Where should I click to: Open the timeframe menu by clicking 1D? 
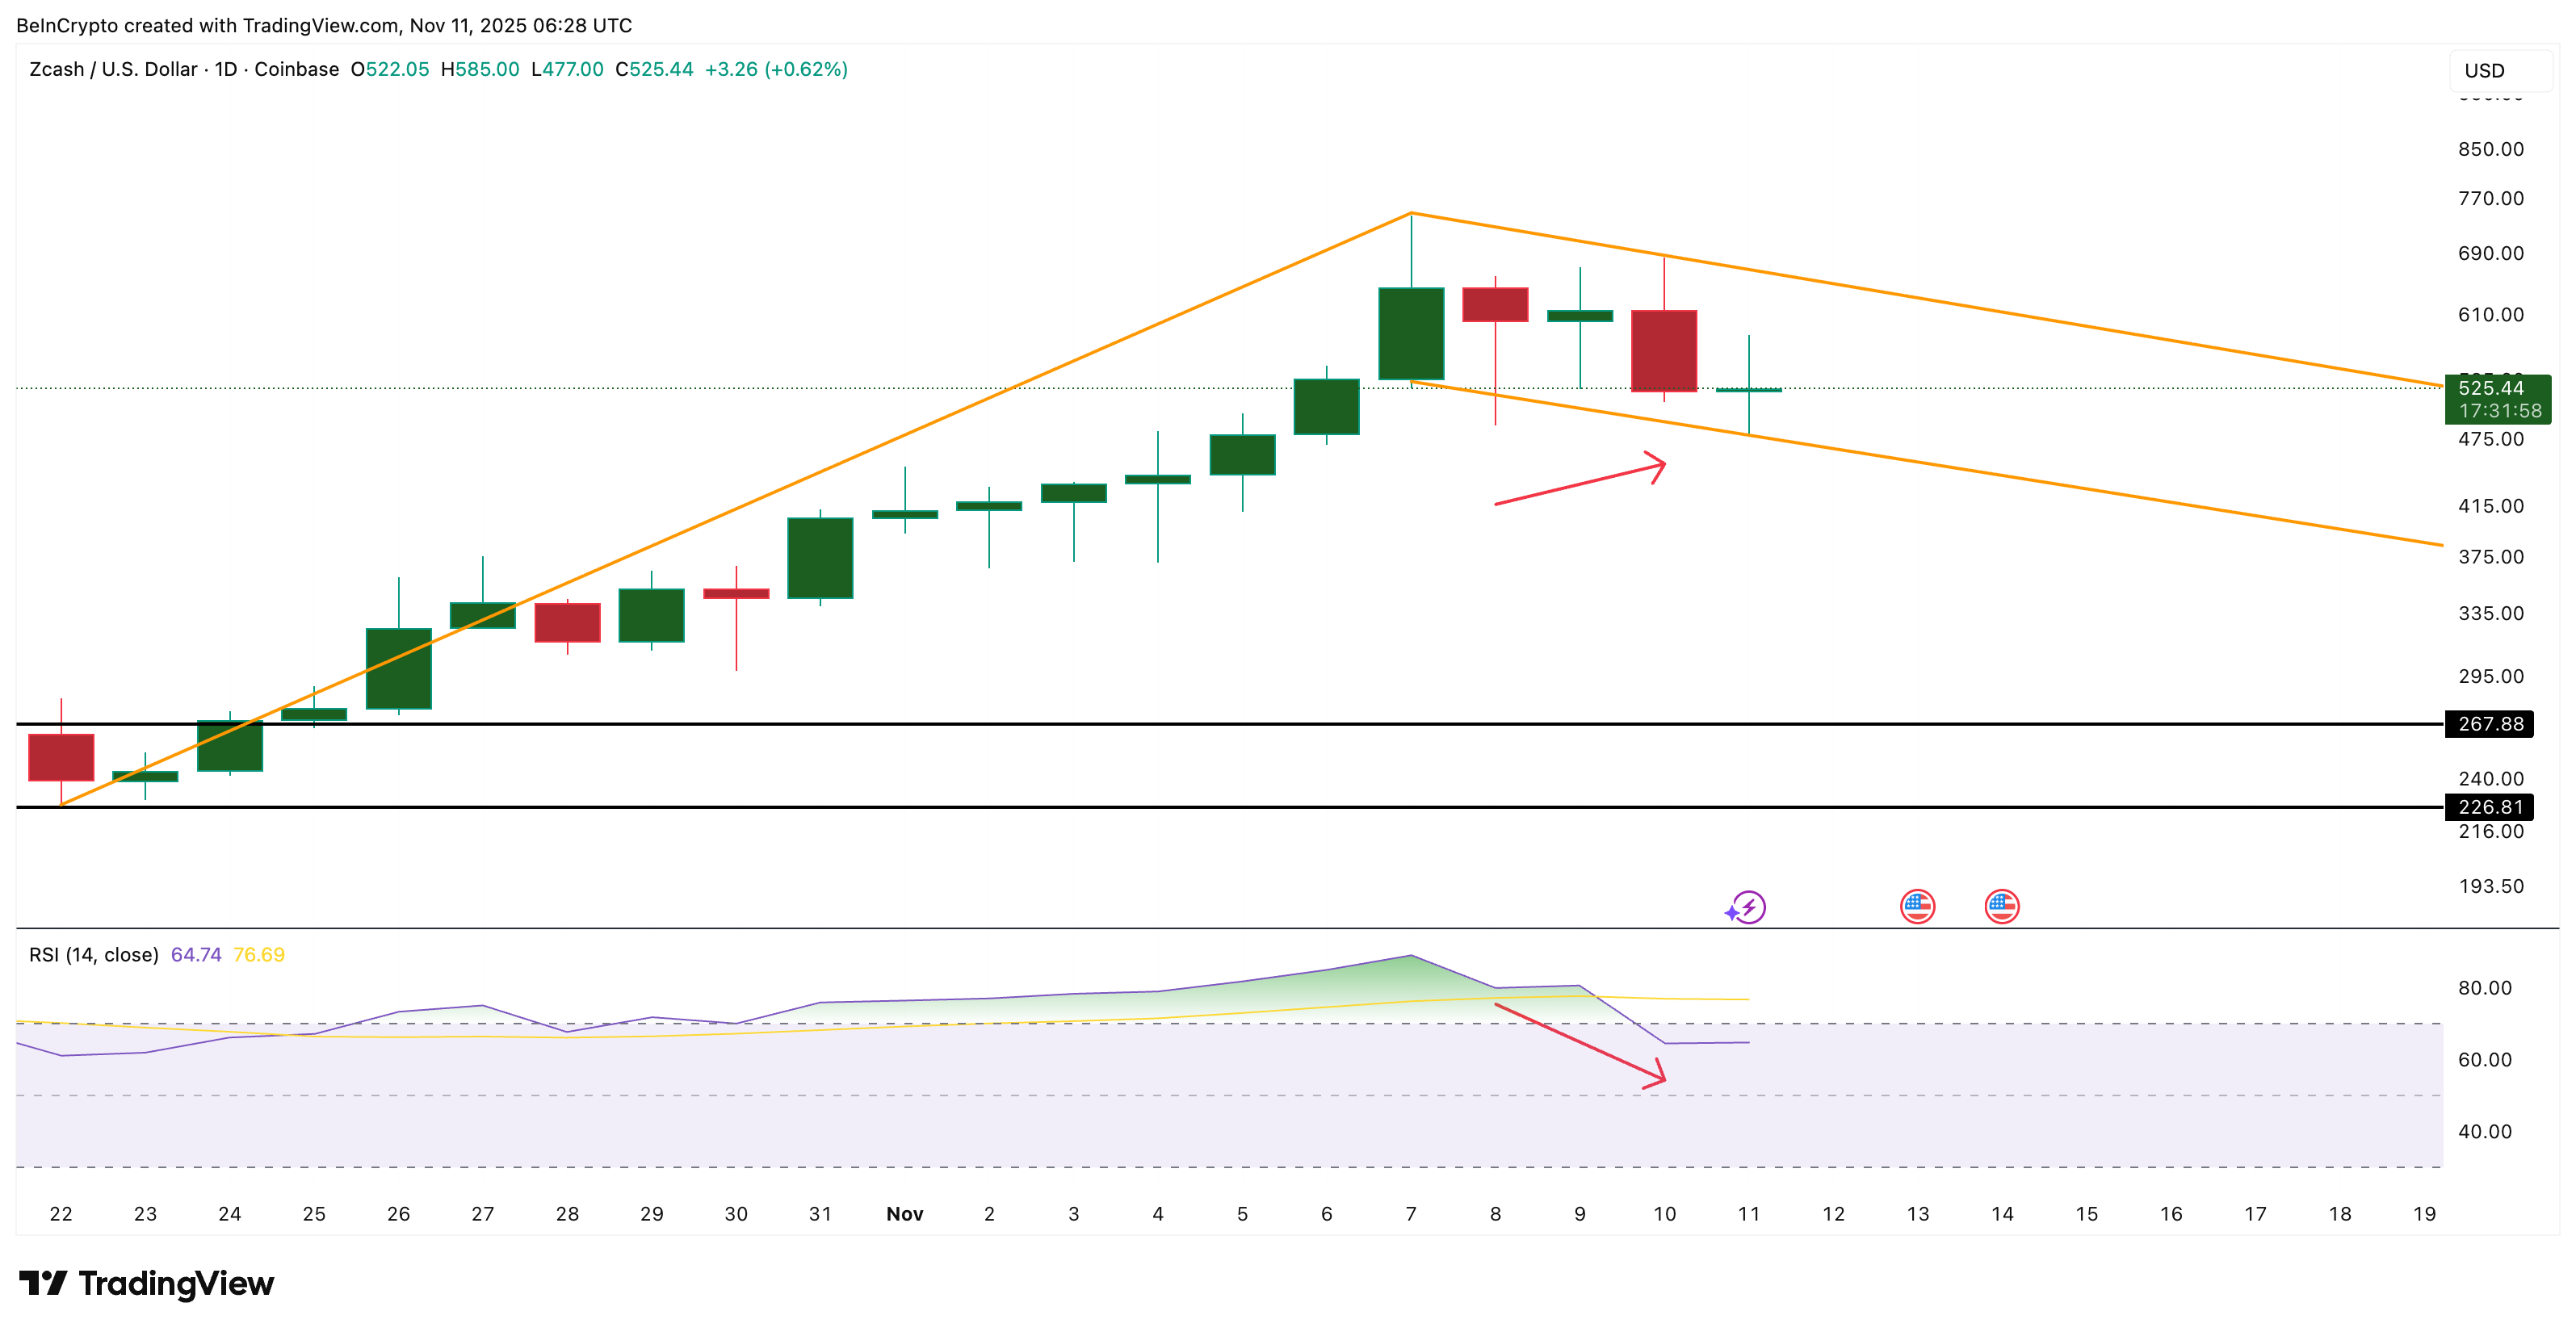click(x=226, y=70)
